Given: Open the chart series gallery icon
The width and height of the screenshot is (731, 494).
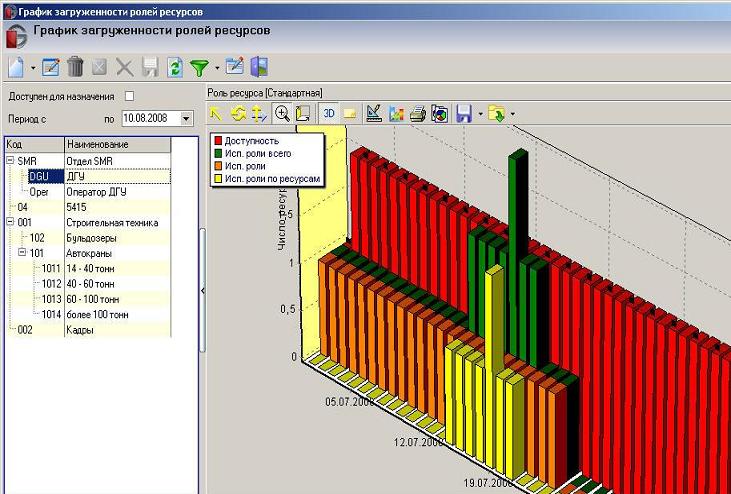Looking at the screenshot, I should (x=396, y=114).
